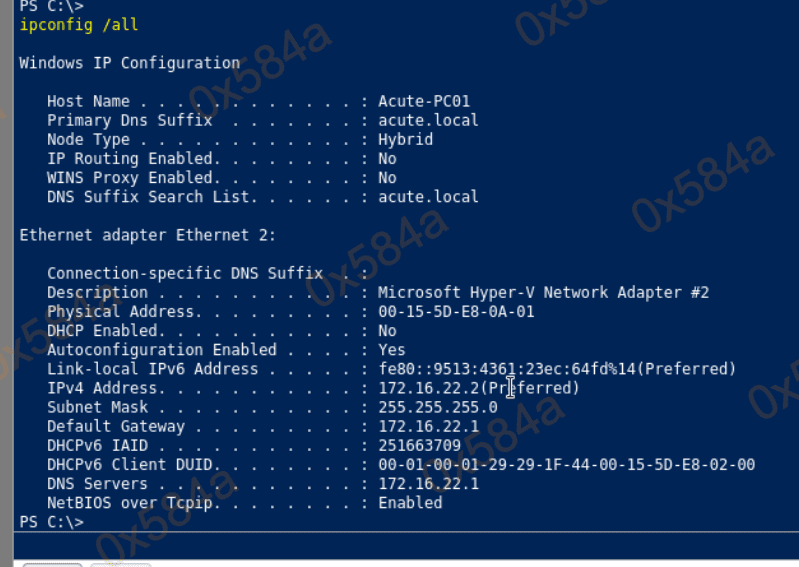Click the physical address 00-15-5D-E8-0A-01

(456, 312)
